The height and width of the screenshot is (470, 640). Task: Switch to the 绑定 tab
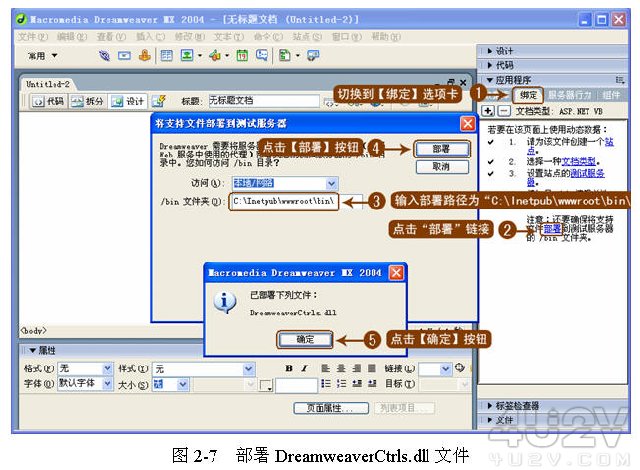pyautogui.click(x=526, y=93)
